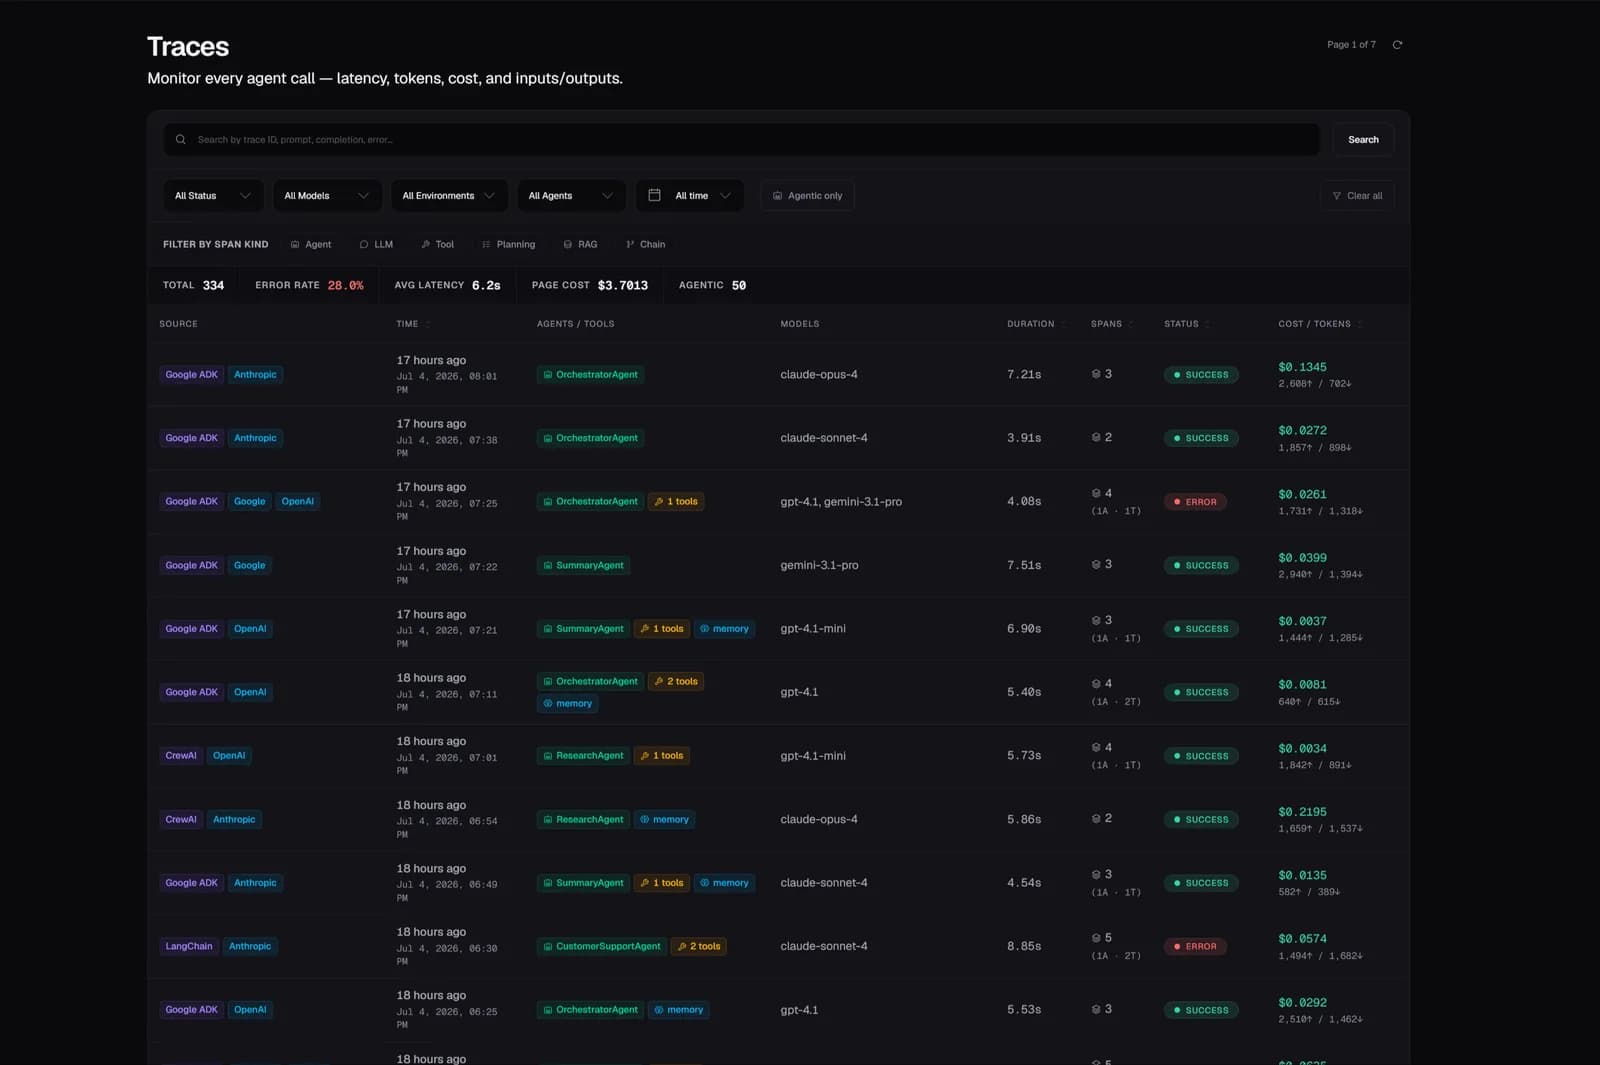1600x1065 pixels.
Task: Click the Total 334 statistic
Action: click(193, 285)
